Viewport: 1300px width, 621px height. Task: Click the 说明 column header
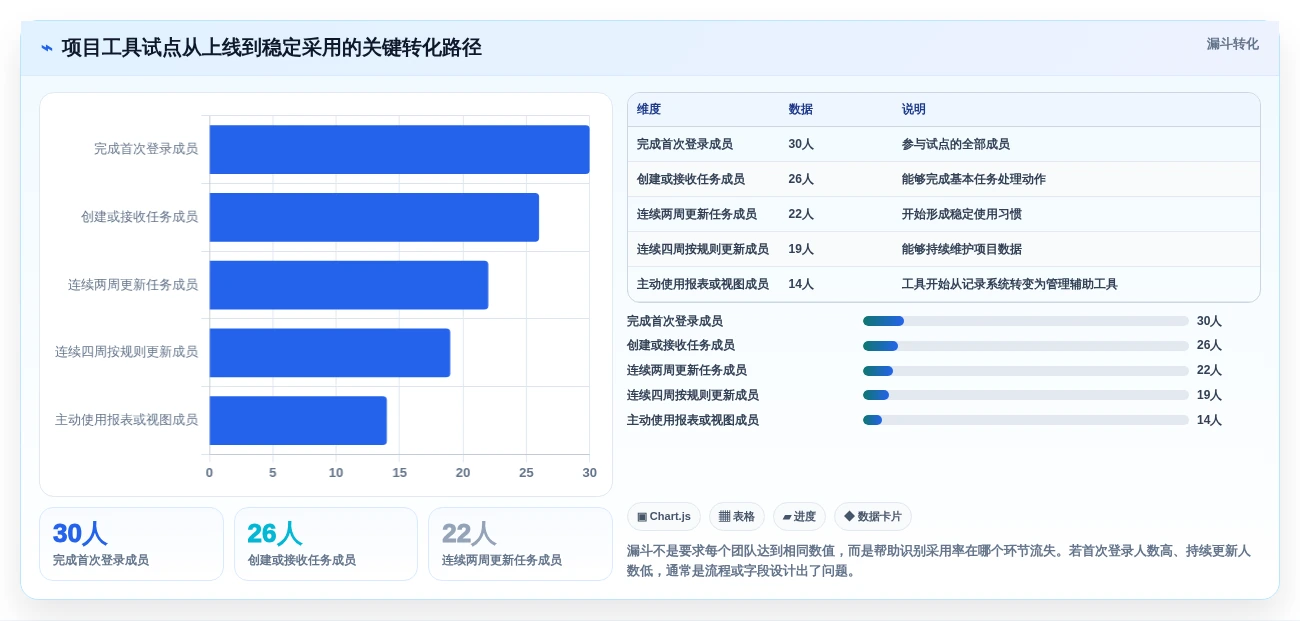coord(914,110)
